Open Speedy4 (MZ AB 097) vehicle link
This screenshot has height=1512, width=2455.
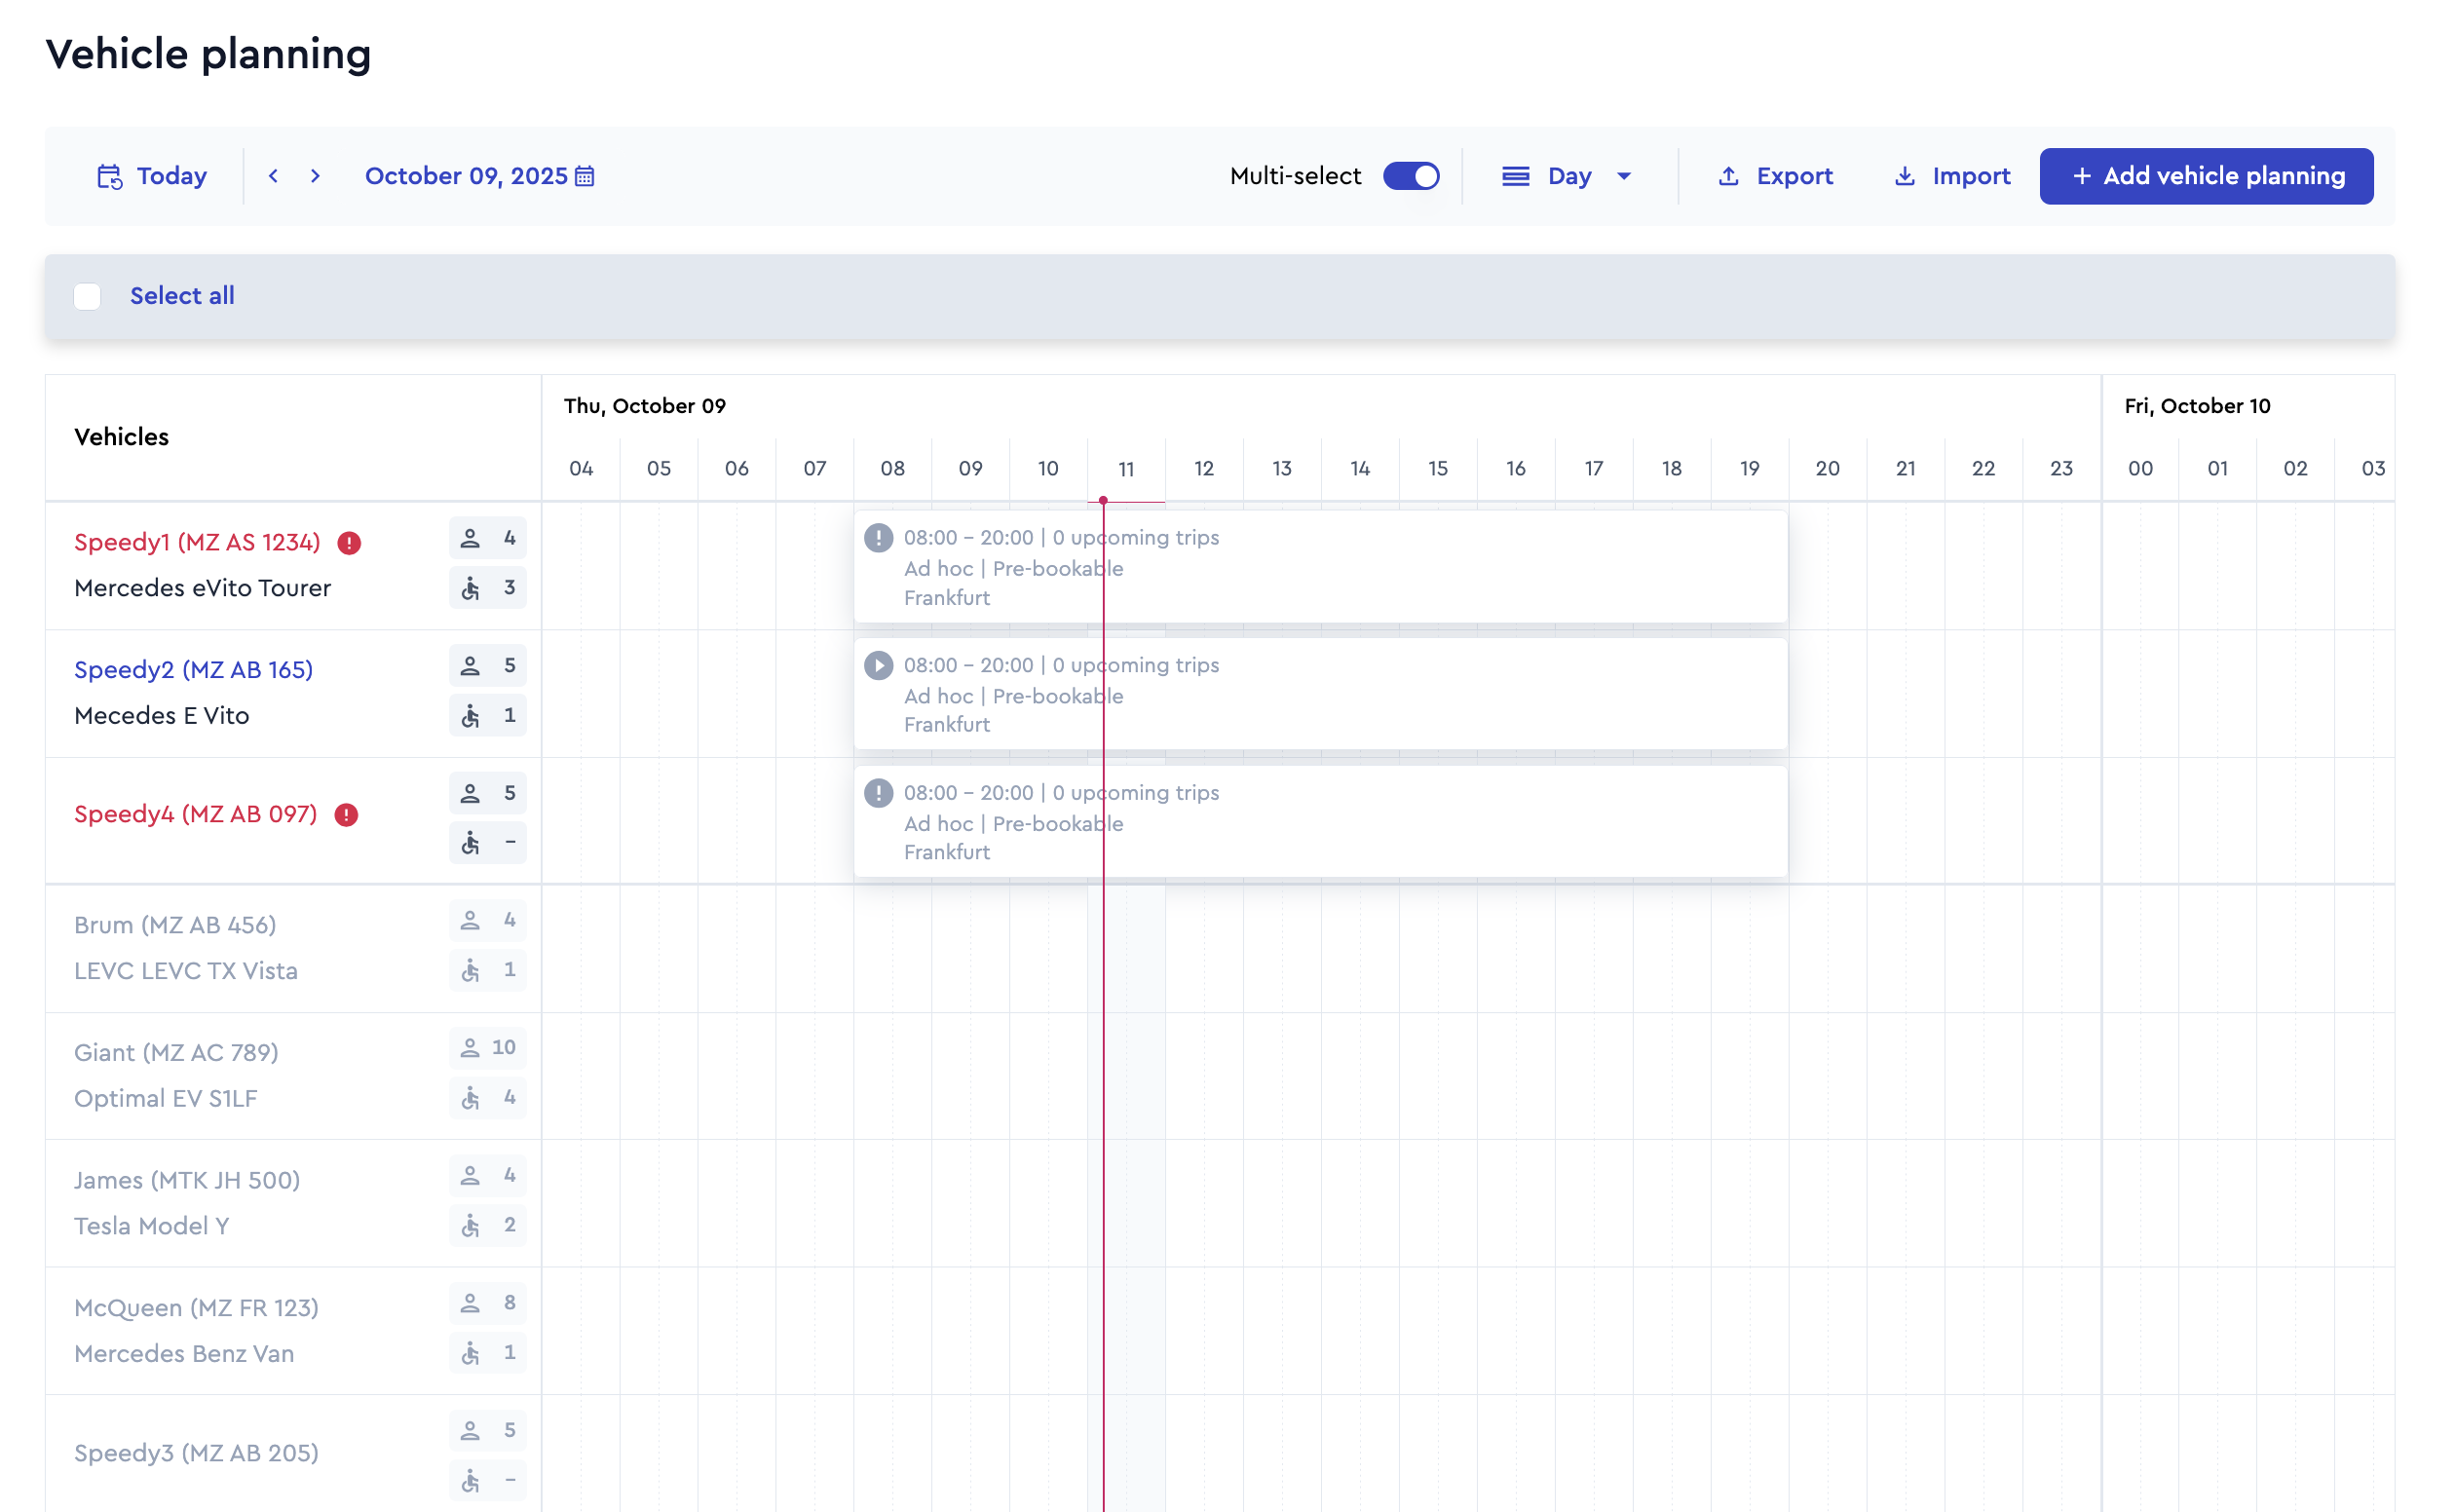tap(196, 815)
